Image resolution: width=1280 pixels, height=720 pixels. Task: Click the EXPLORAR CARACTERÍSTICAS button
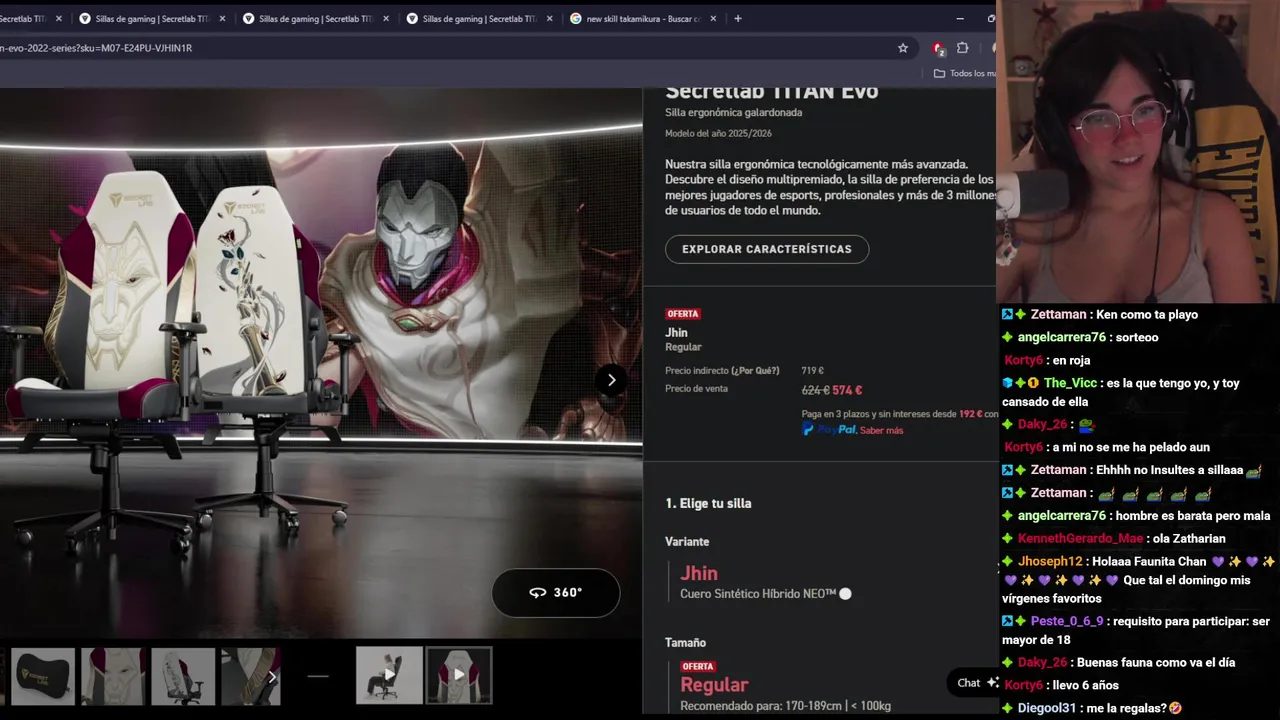pos(767,249)
